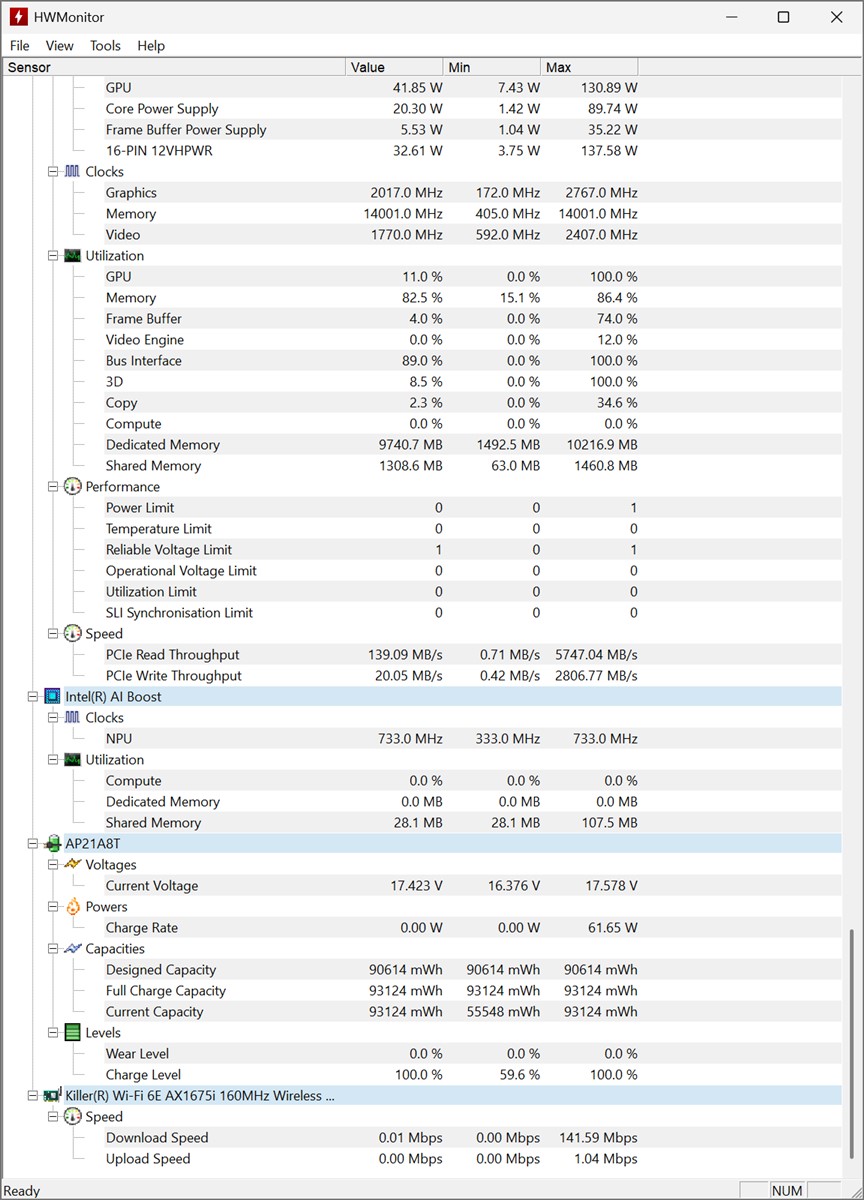The height and width of the screenshot is (1200, 864).
Task: Open the File menu
Action: (20, 46)
